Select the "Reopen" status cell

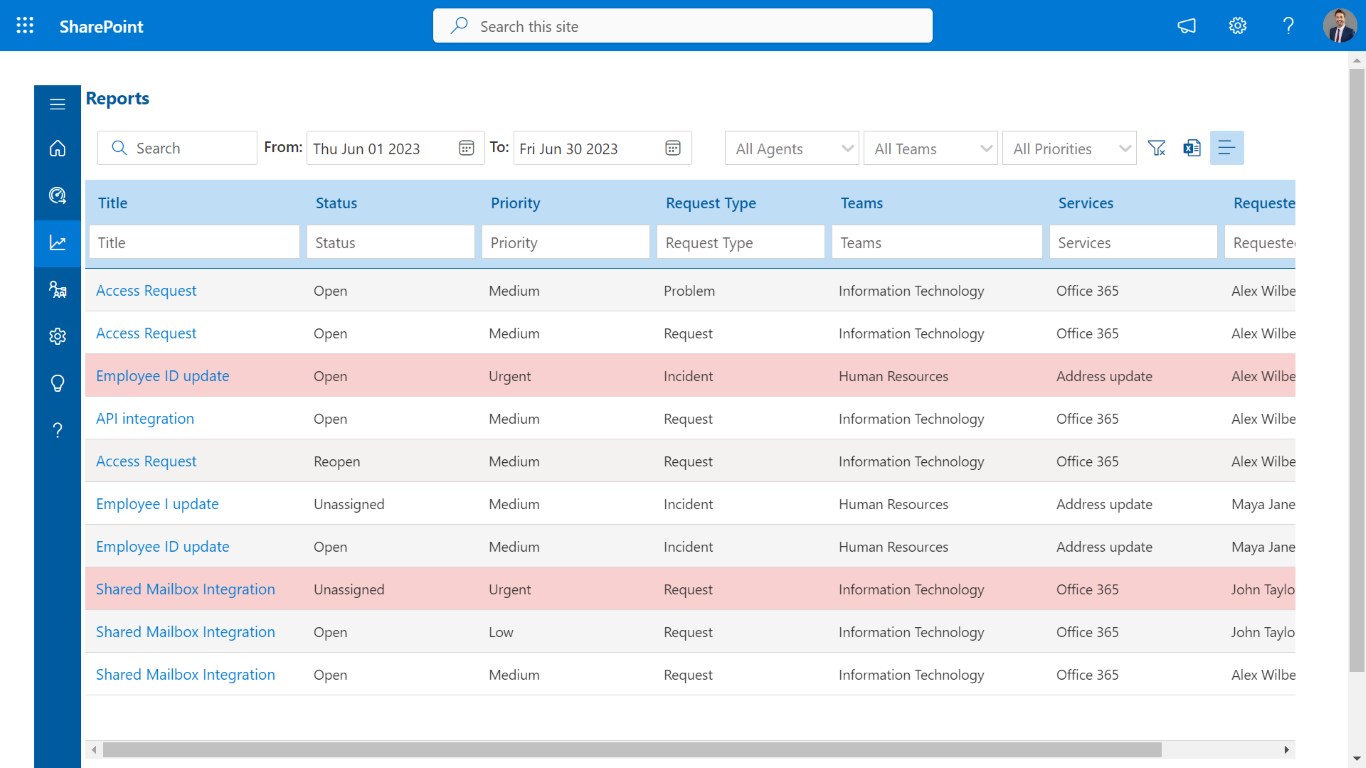337,462
